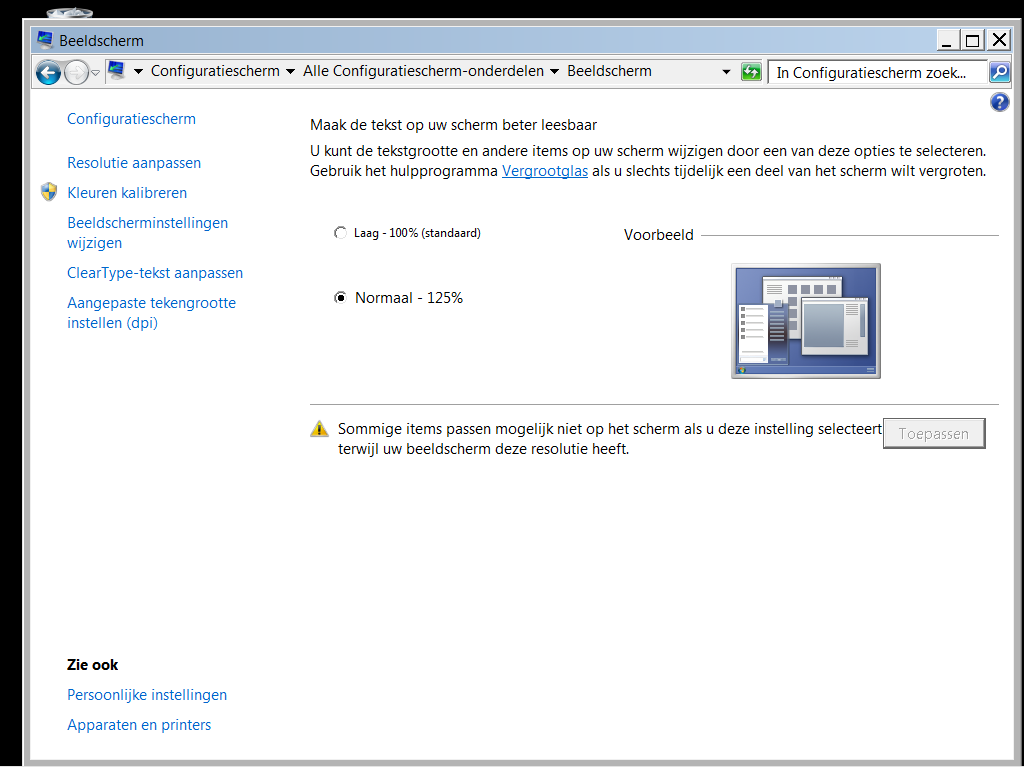Click the Configuratiescherm breadcrumb in address bar
This screenshot has height=768, width=1024.
[215, 71]
